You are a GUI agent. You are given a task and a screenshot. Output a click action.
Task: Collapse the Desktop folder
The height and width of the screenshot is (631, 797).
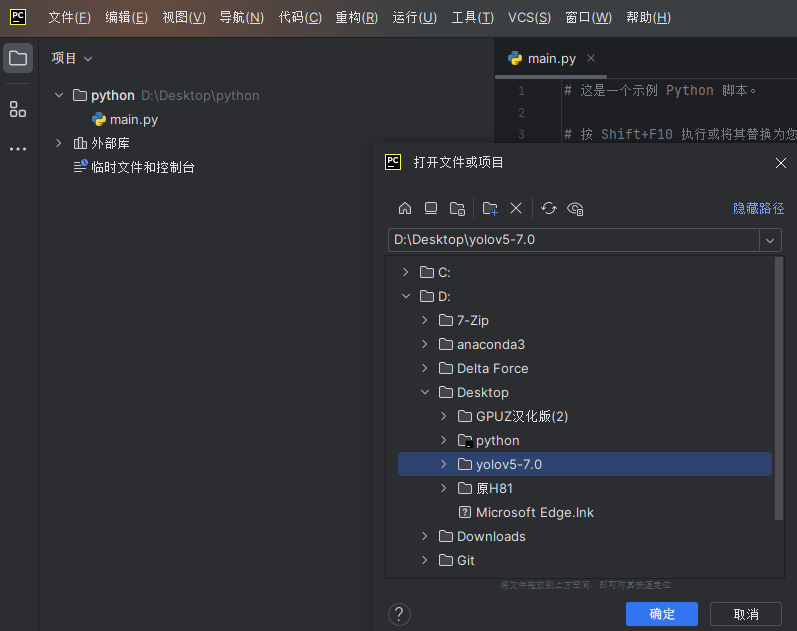point(424,392)
